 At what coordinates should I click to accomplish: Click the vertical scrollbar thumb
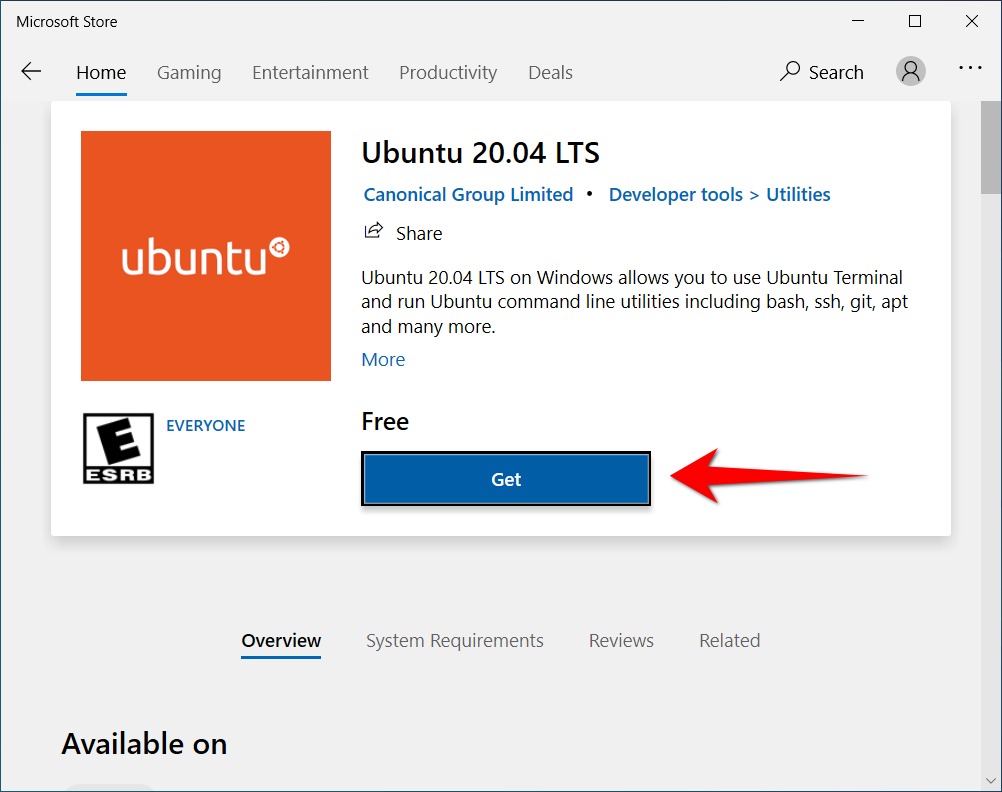tap(991, 147)
